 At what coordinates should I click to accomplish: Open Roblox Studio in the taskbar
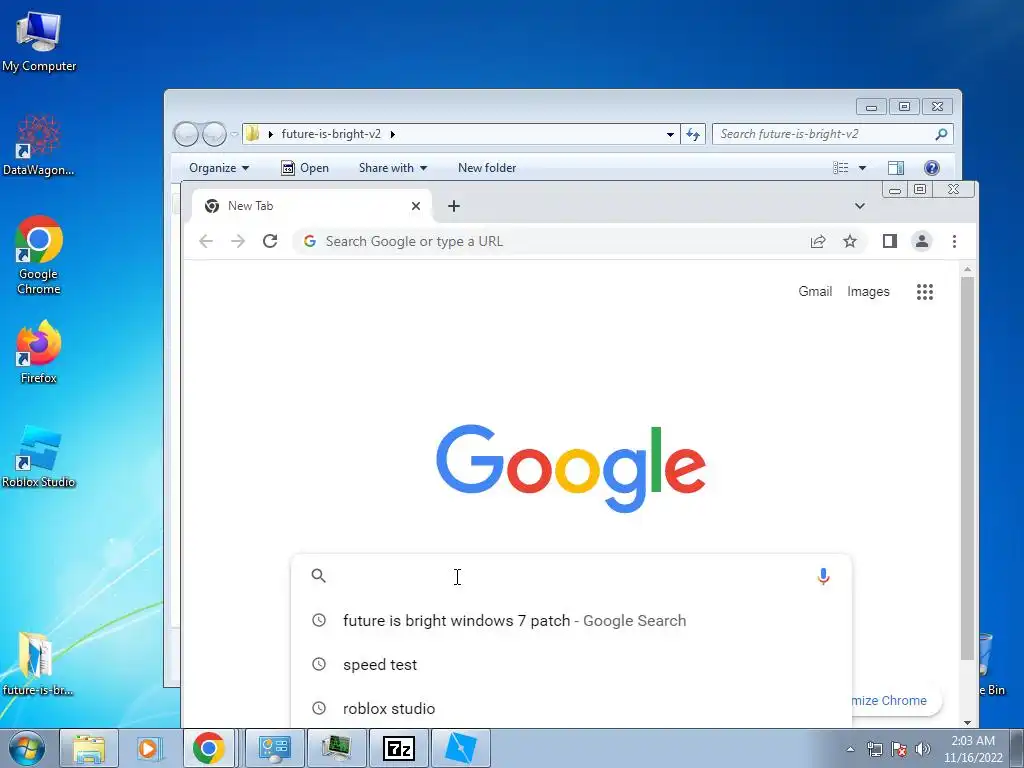pos(460,748)
